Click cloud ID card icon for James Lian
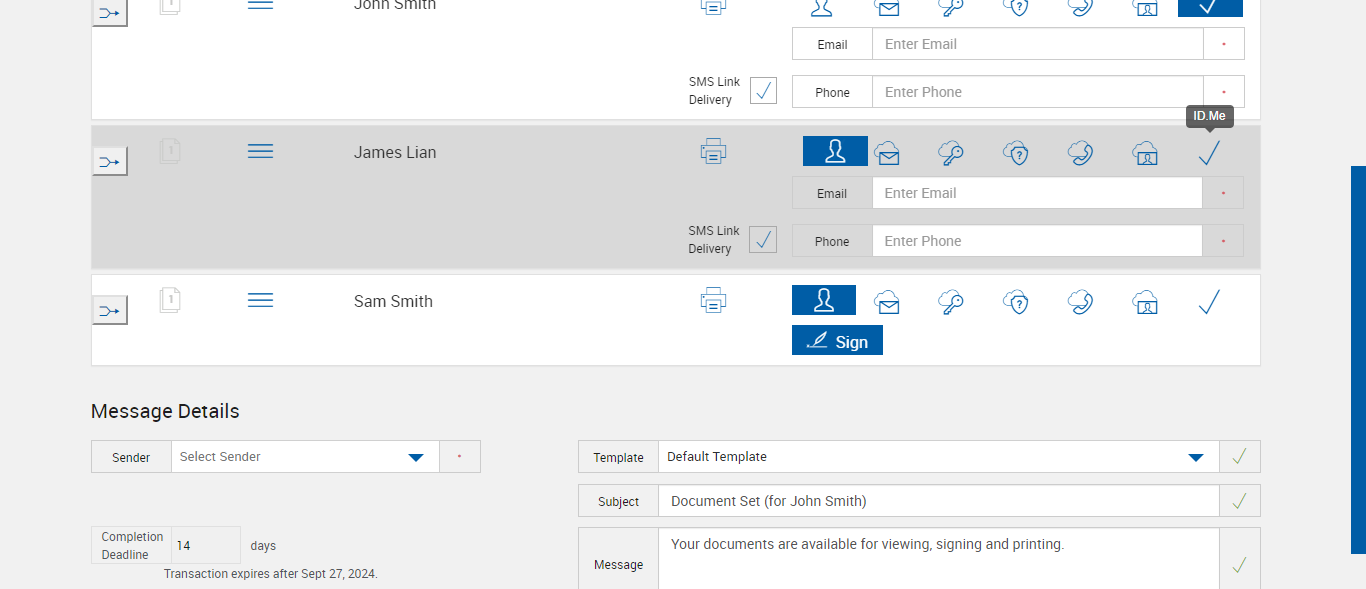The image size is (1366, 589). coord(1145,153)
